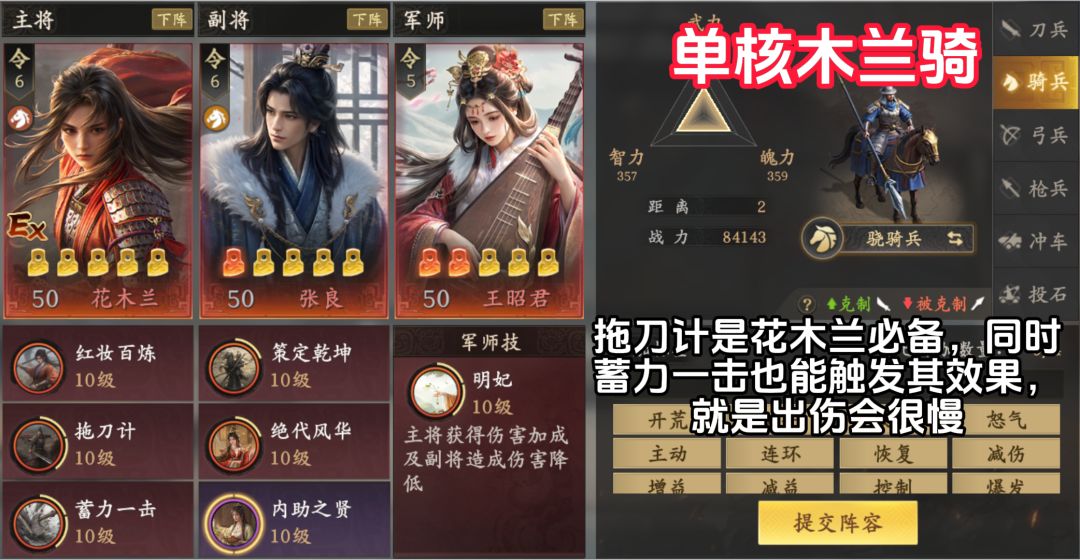Select the 骑兵 cavalry tab
The image size is (1080, 560).
(1035, 82)
